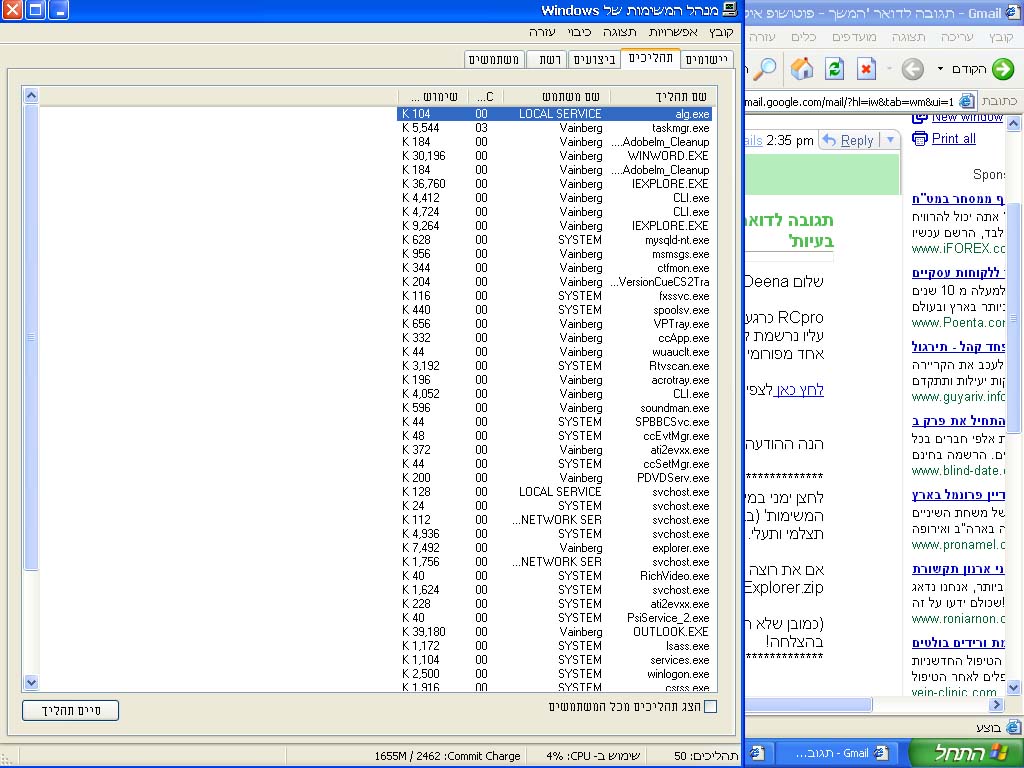Image resolution: width=1024 pixels, height=768 pixels.
Task: Click the Windows Start button
Action: (x=965, y=752)
